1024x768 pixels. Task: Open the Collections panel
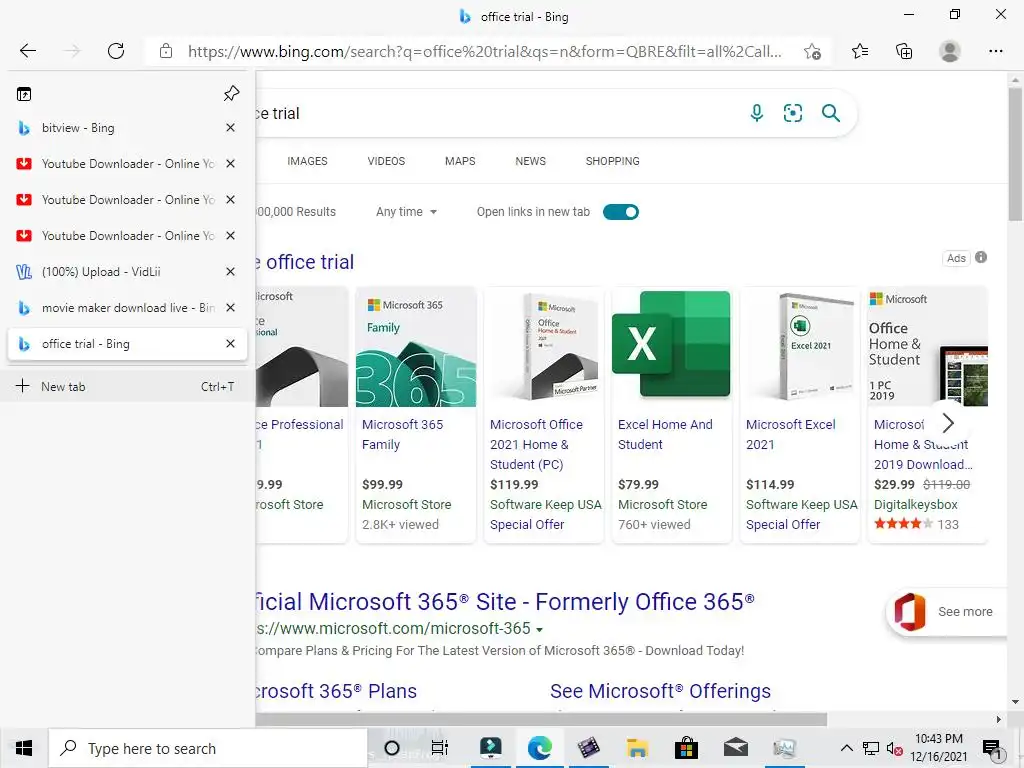[x=904, y=51]
